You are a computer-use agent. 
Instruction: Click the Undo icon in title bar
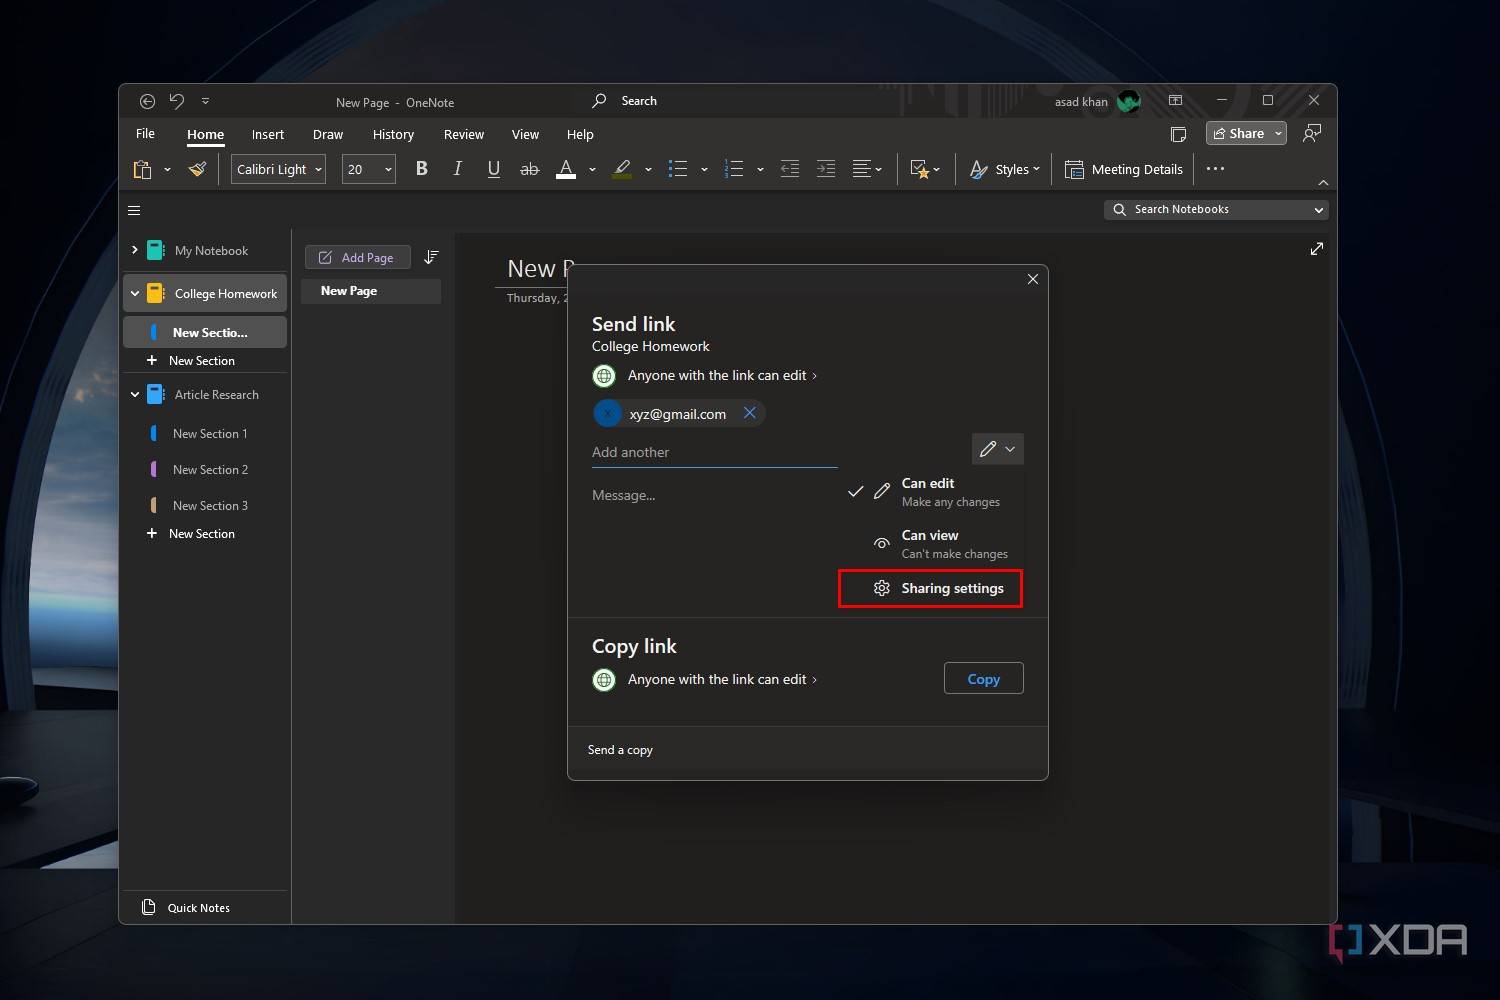(x=177, y=101)
